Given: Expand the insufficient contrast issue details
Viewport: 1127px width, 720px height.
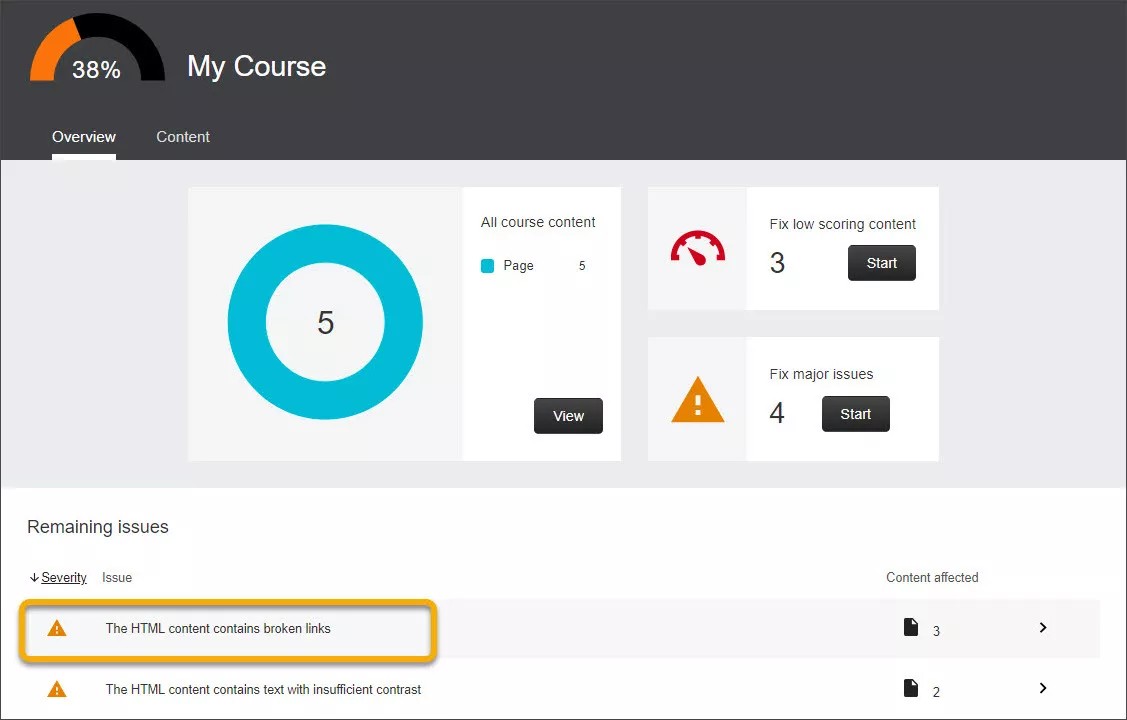Looking at the screenshot, I should [1043, 687].
